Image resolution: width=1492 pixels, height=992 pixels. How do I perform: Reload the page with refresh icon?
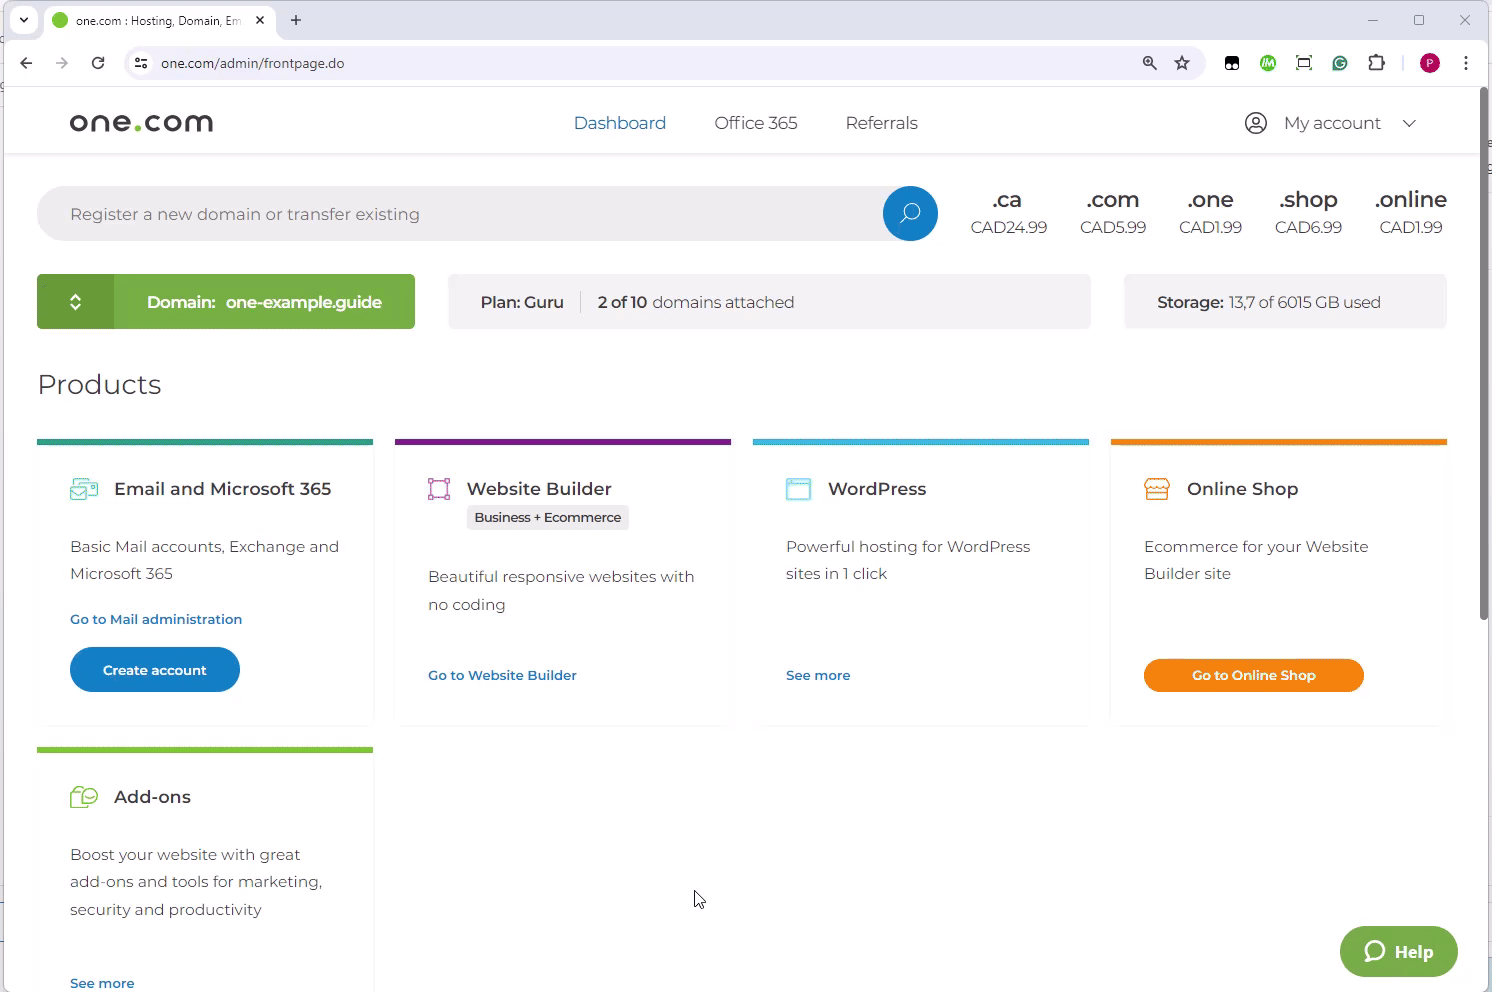tap(98, 63)
